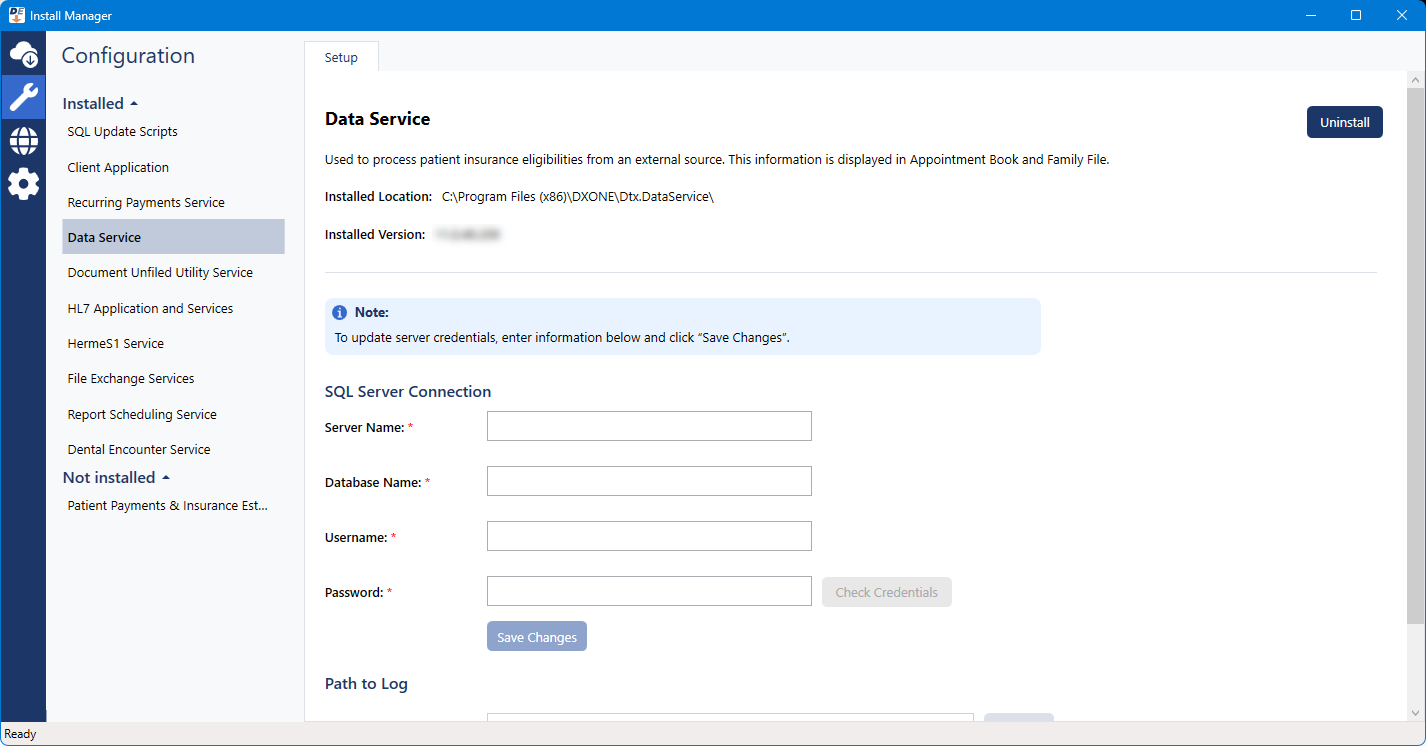Open the gear settings icon
This screenshot has height=746, width=1426.
coord(23,184)
